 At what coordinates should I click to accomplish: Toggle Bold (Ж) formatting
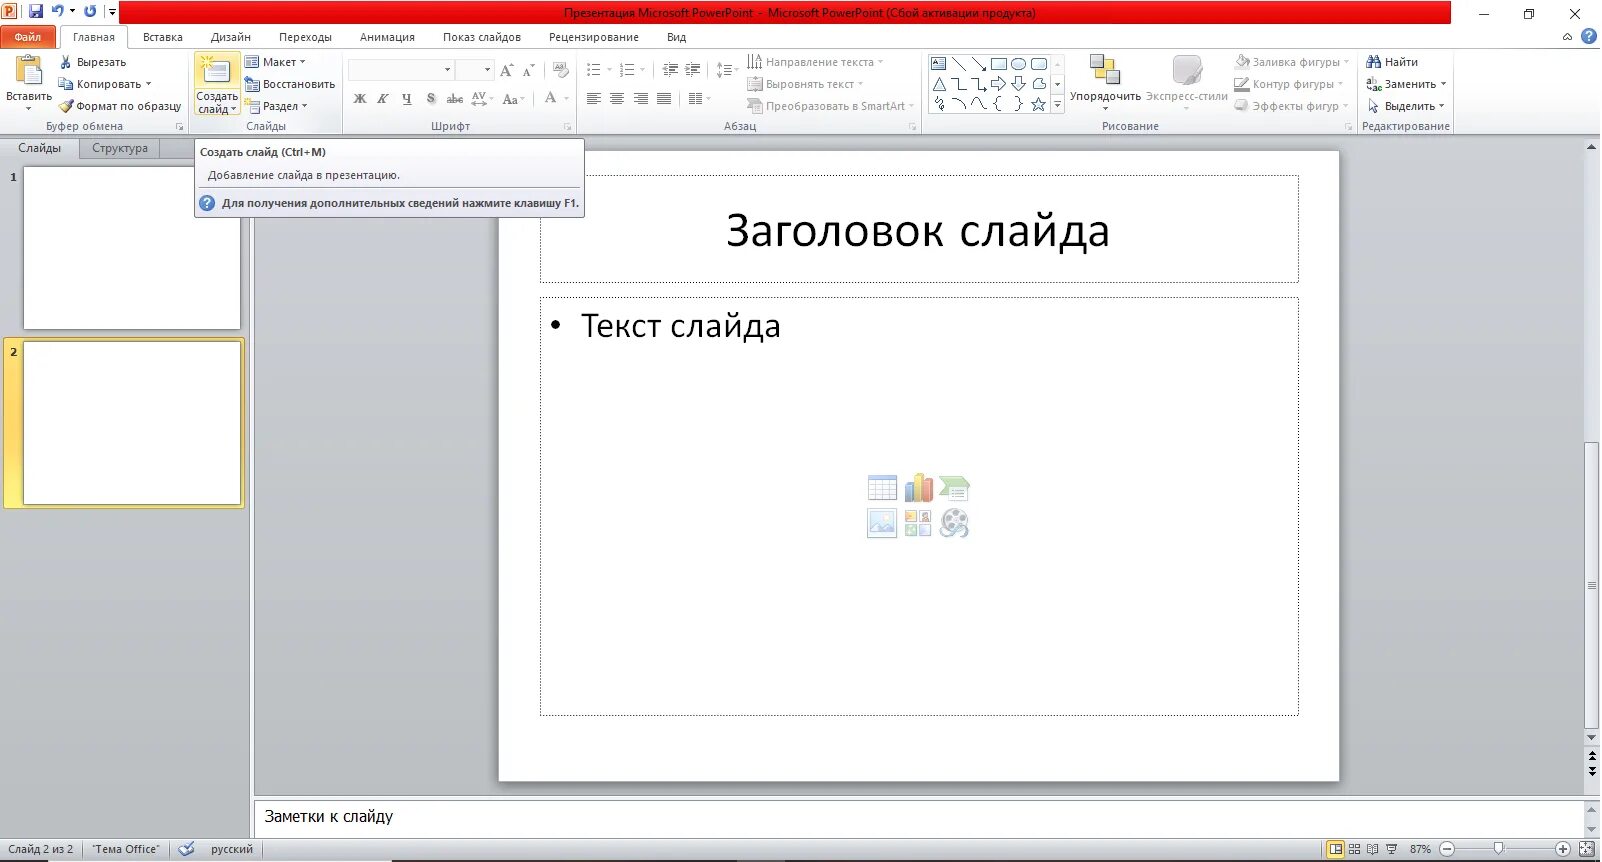click(x=360, y=99)
